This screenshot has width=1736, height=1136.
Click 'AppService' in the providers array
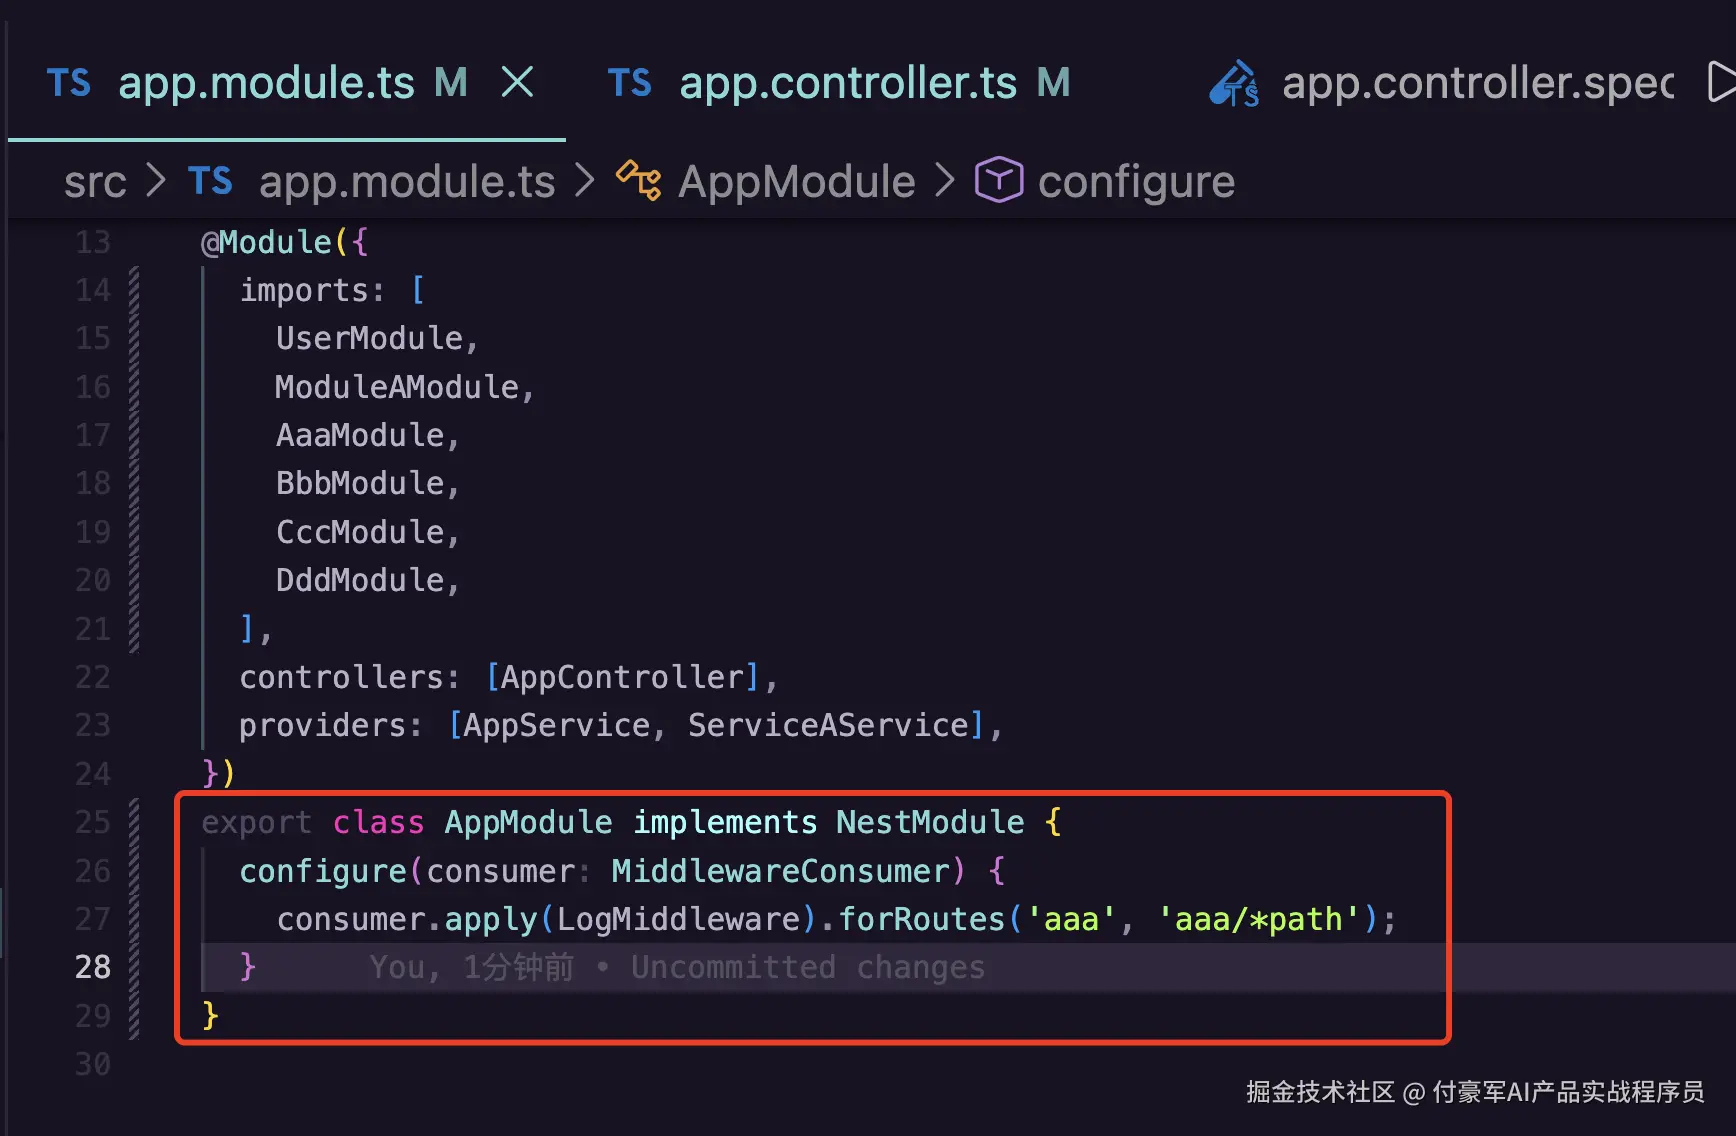point(557,725)
